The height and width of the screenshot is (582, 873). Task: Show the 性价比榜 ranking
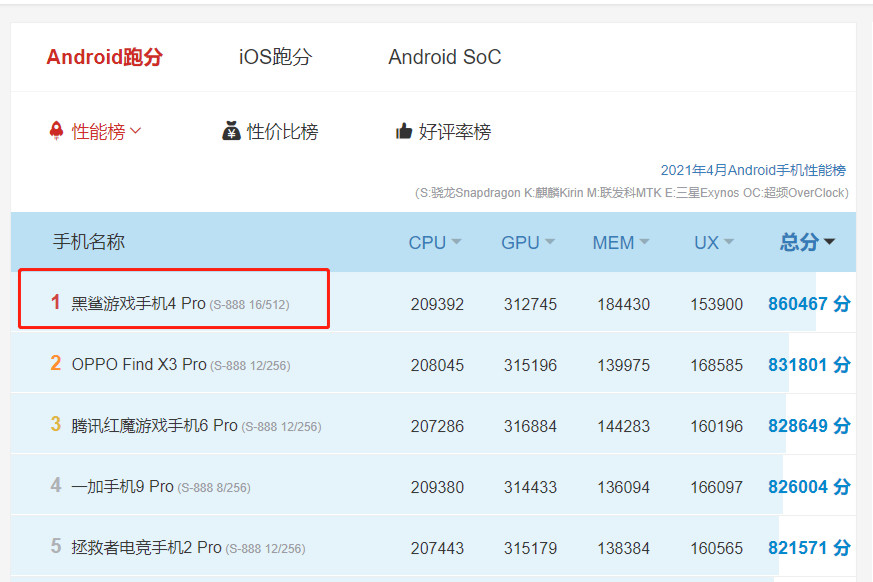282,132
